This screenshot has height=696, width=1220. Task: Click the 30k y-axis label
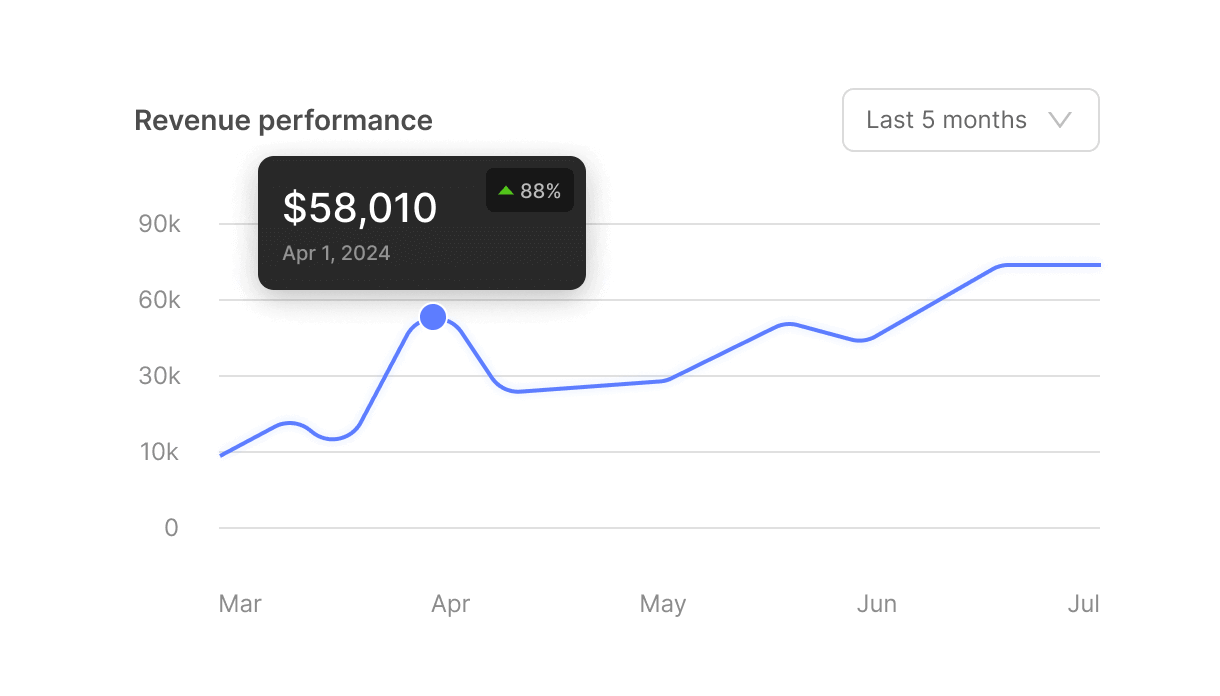[159, 376]
